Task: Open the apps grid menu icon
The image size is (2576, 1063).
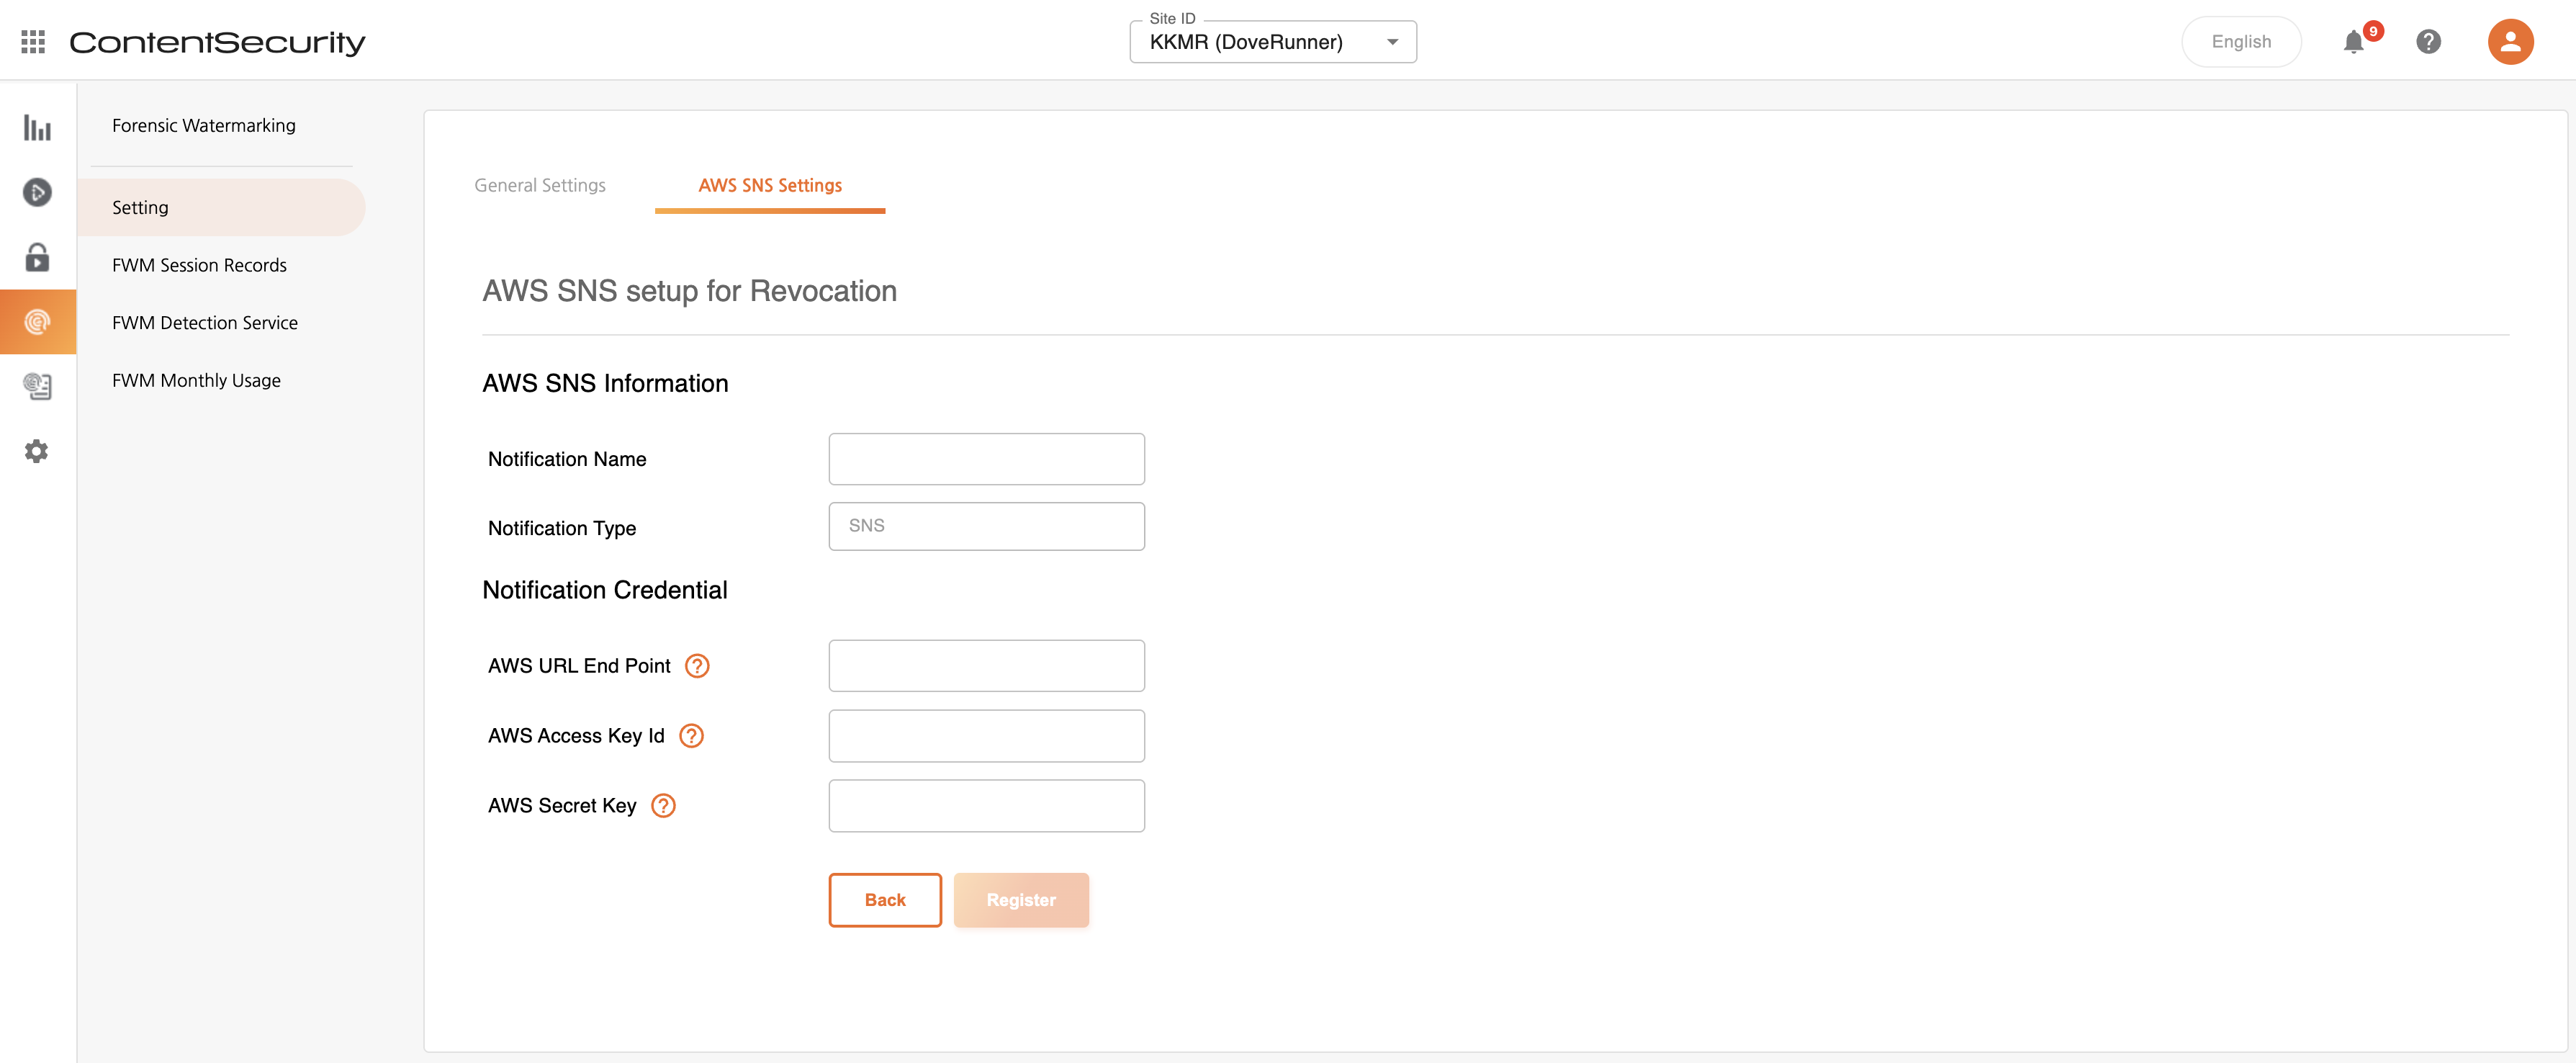Action: point(33,42)
